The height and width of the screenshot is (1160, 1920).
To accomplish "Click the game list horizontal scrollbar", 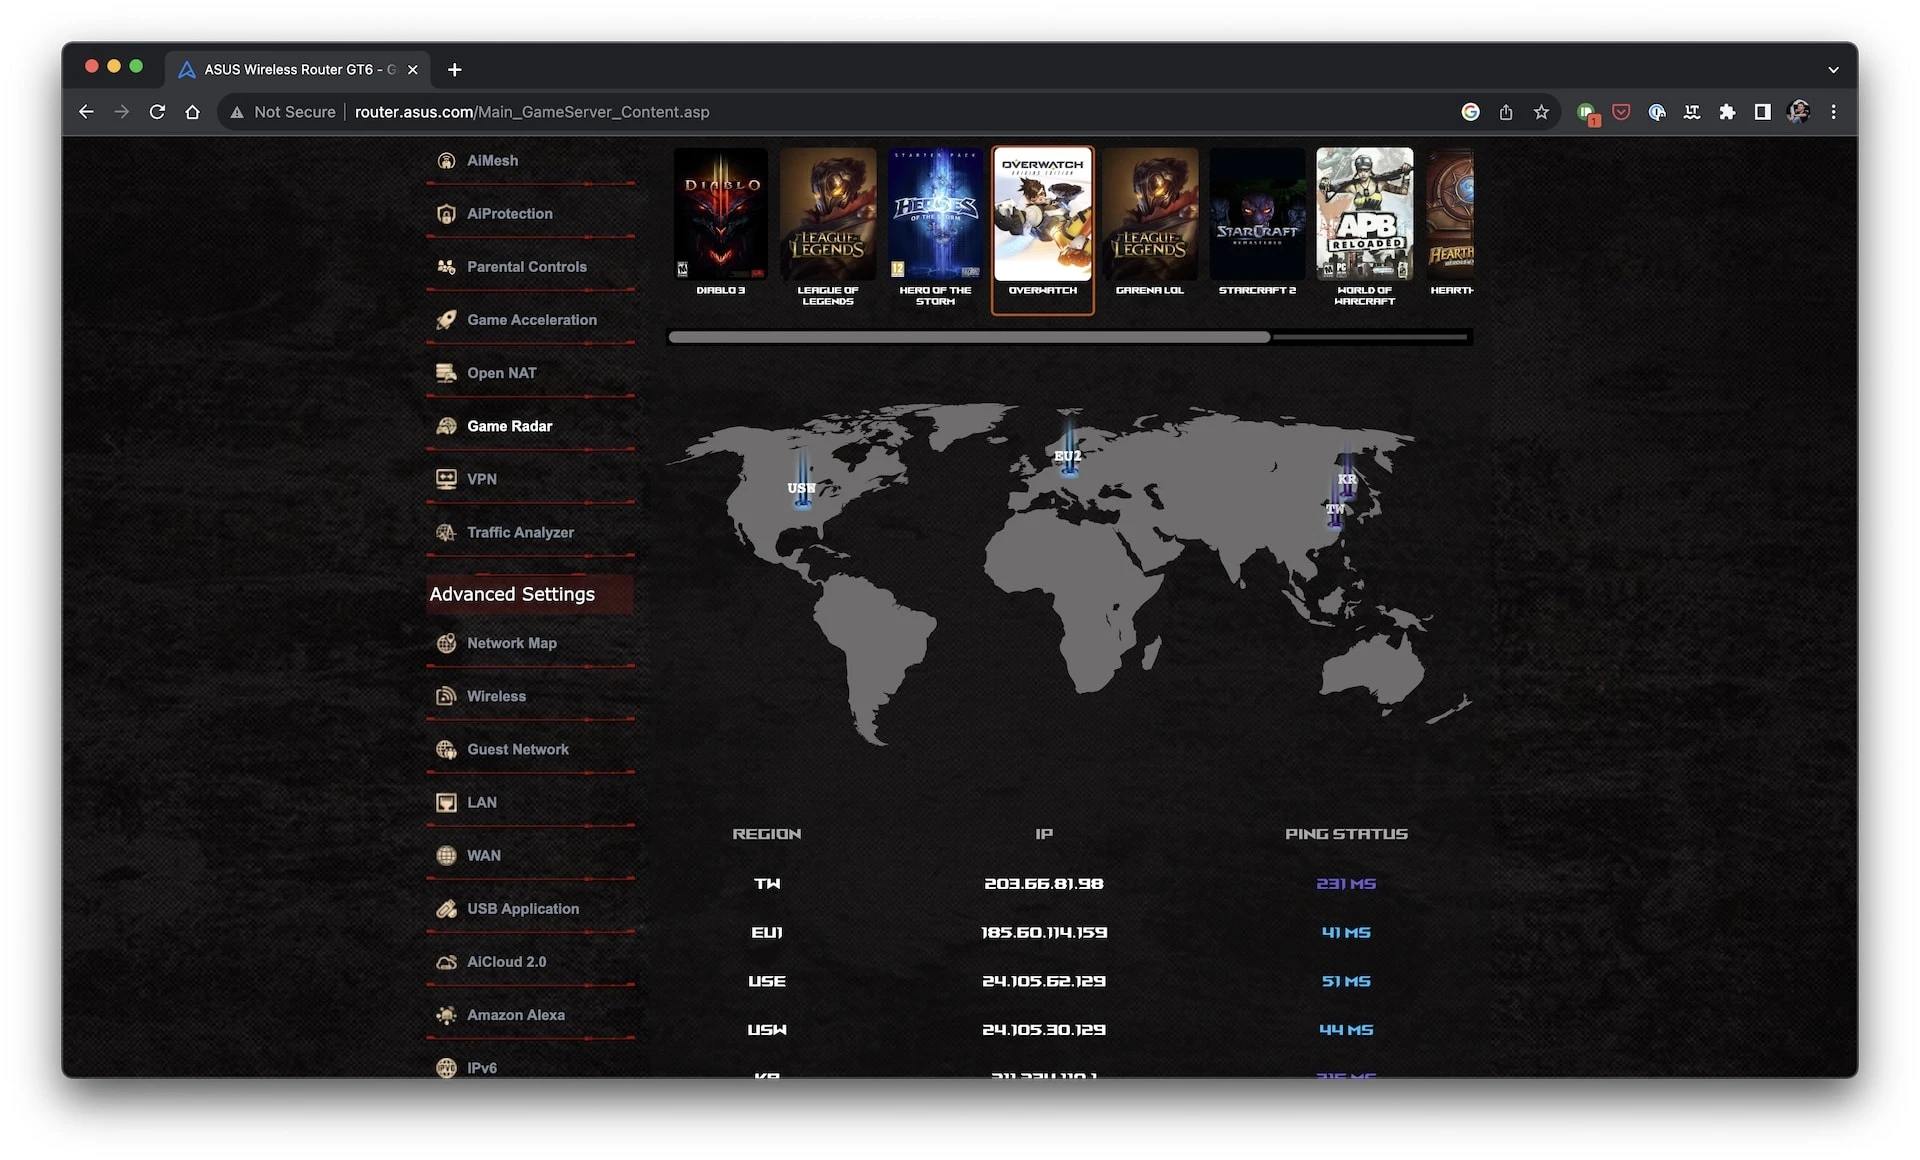I will point(969,338).
